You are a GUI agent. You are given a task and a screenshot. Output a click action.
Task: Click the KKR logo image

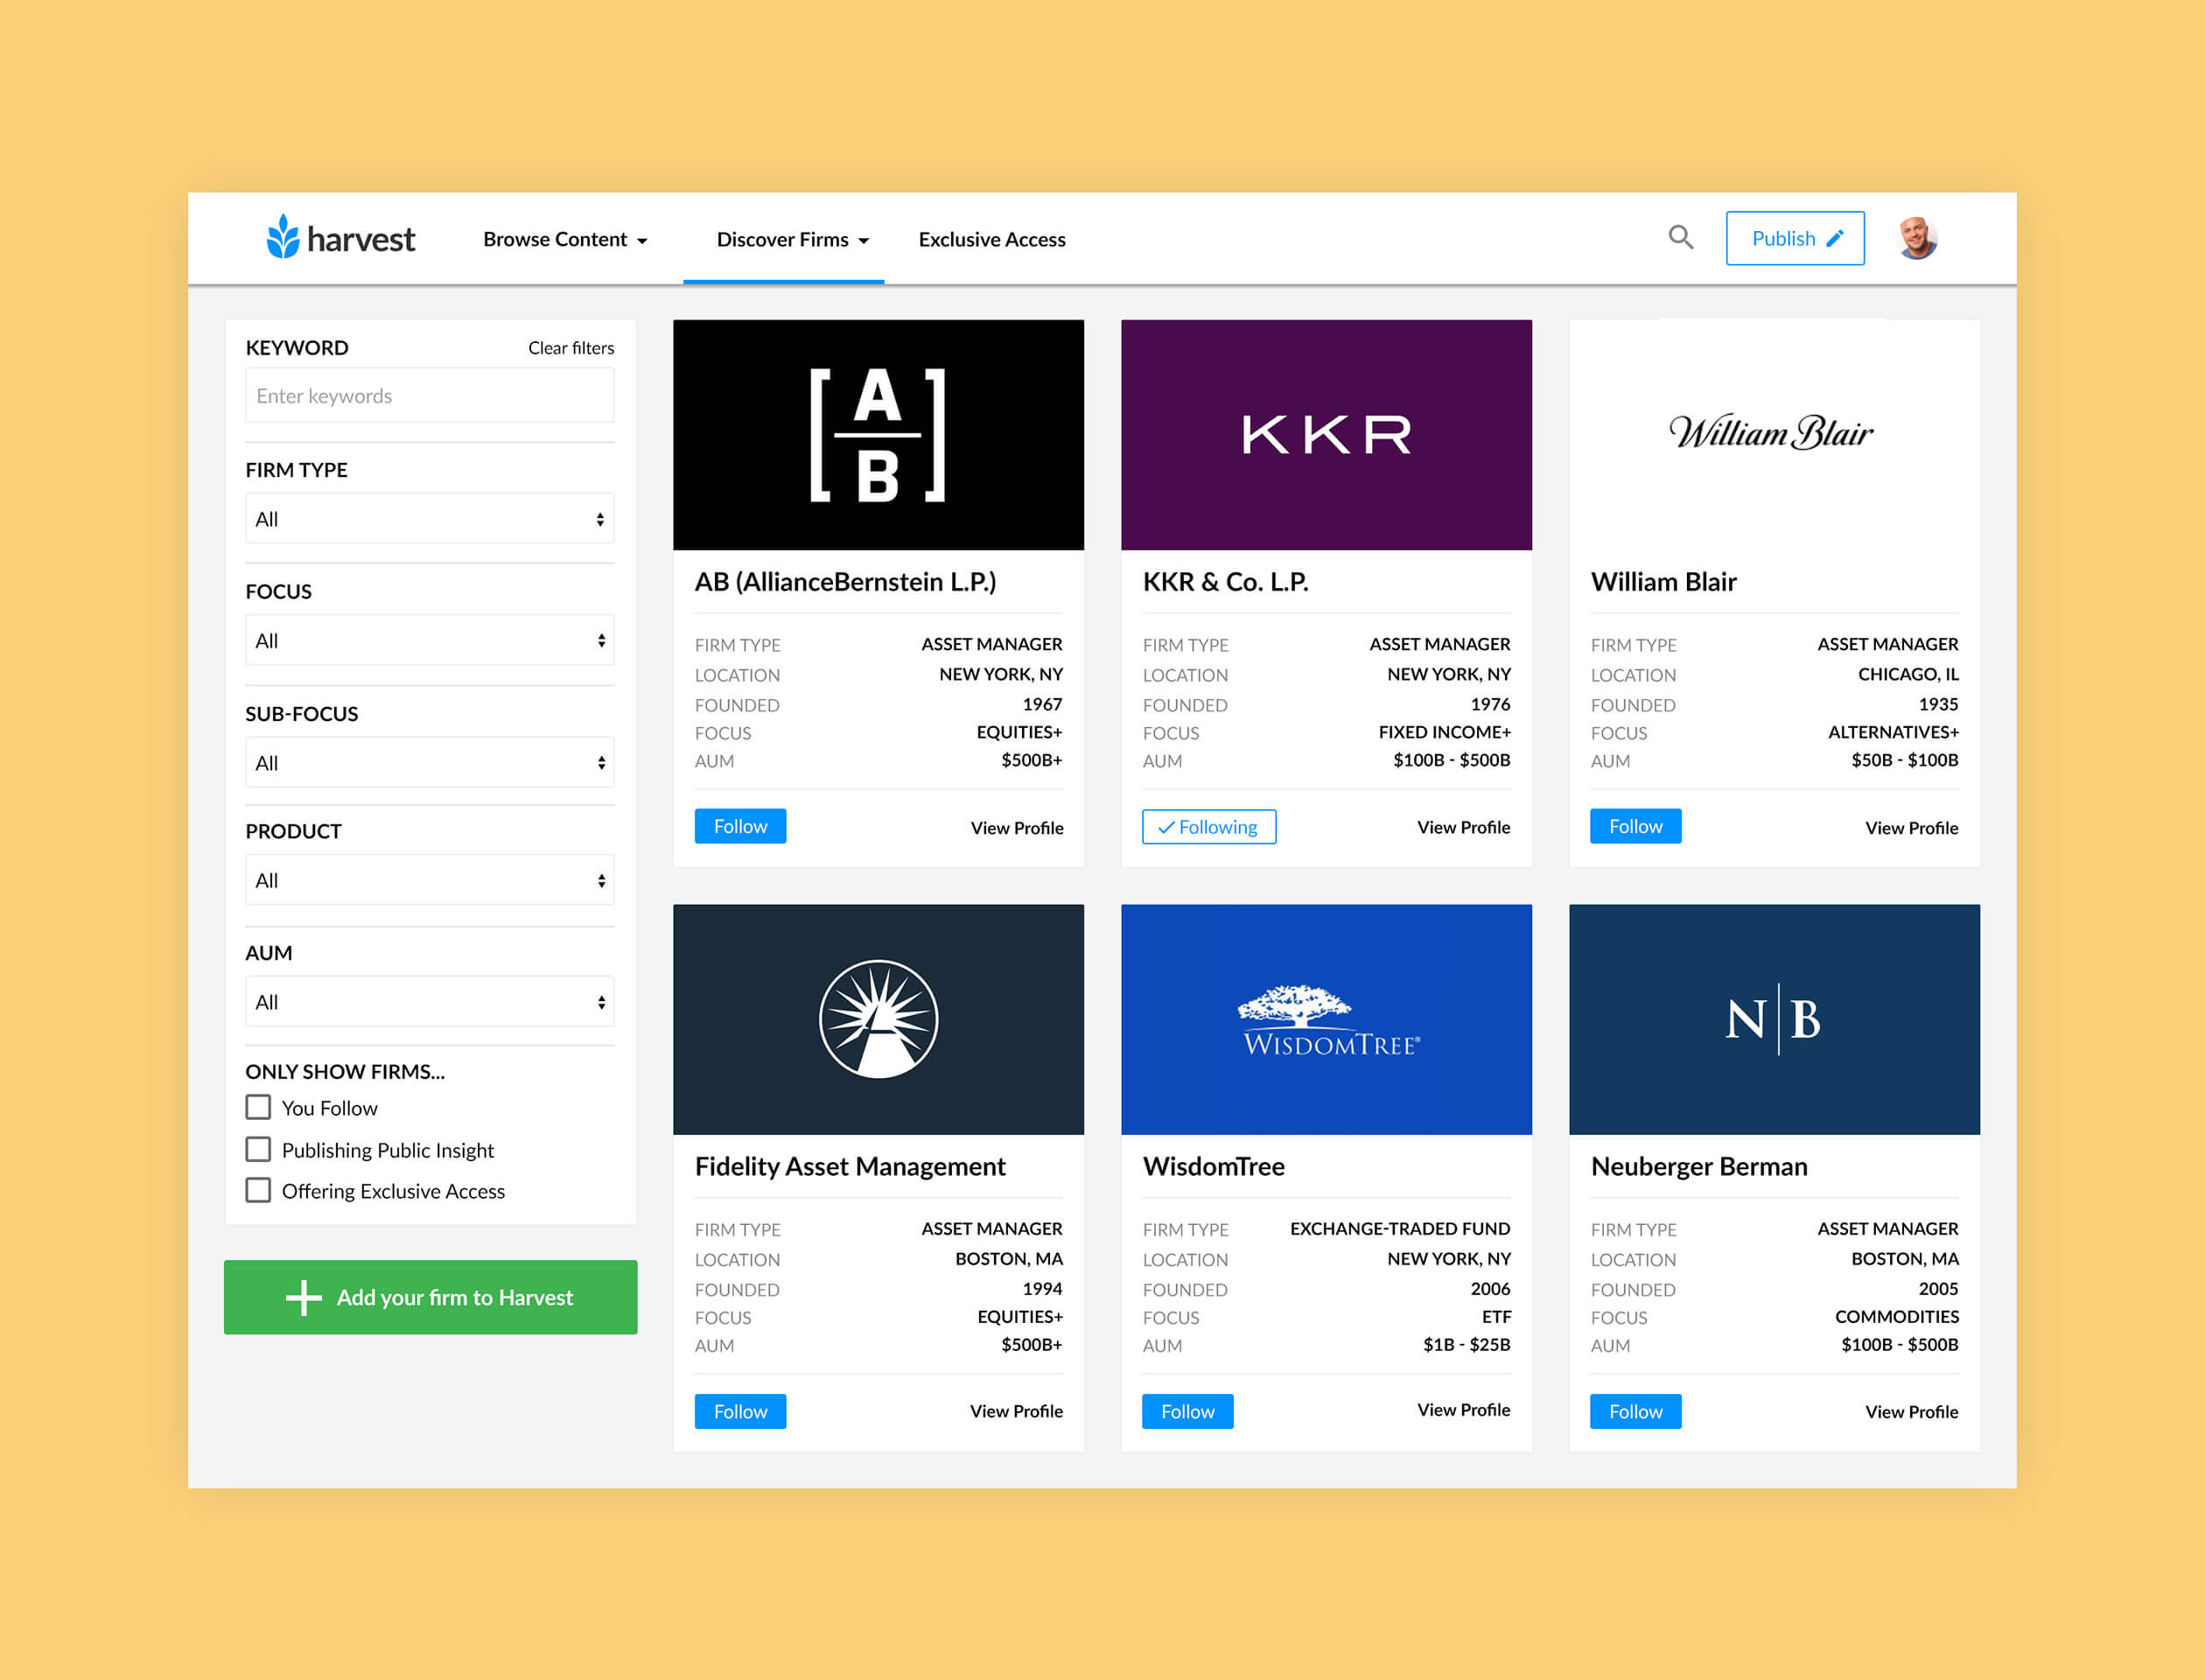pyautogui.click(x=1326, y=435)
